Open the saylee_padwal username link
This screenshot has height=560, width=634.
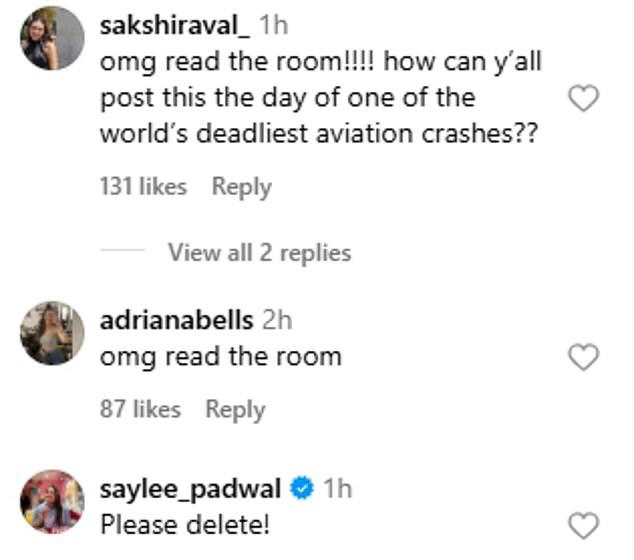[x=192, y=489]
